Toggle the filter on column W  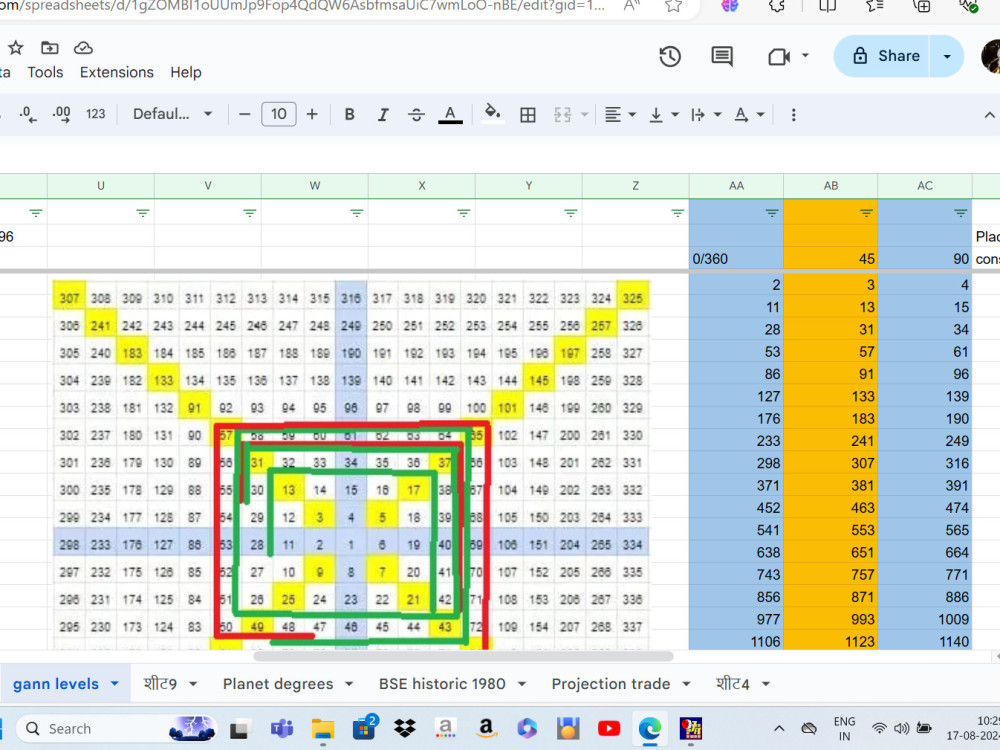point(357,213)
